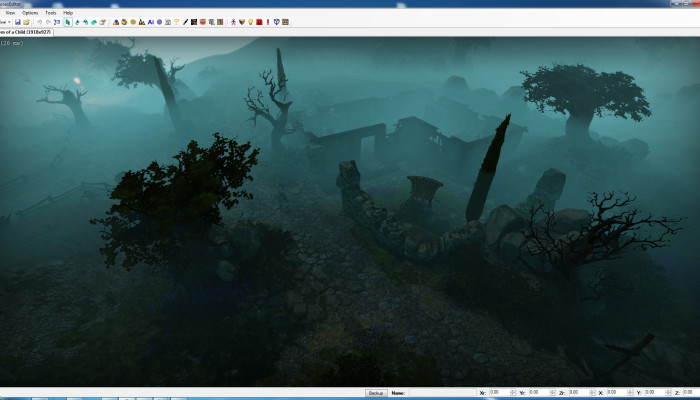Adjust the Yr spinner arrows

[552, 392]
